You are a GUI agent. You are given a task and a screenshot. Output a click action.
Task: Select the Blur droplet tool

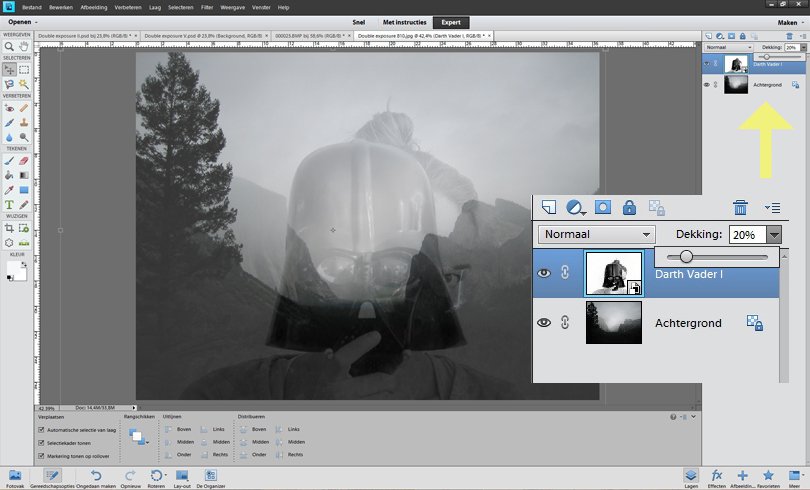tap(9, 137)
